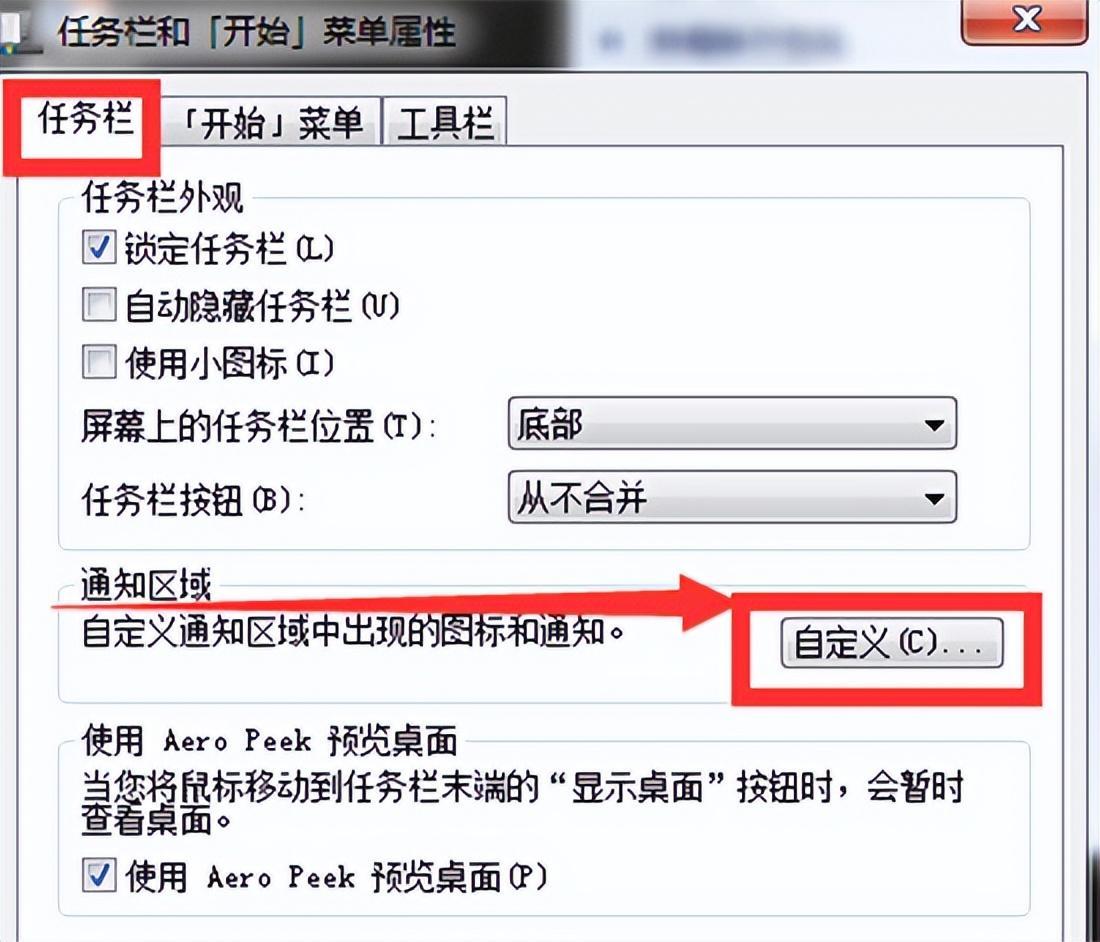This screenshot has width=1100, height=942.
Task: Click arrow of 从不合并 combo box
Action: (934, 499)
